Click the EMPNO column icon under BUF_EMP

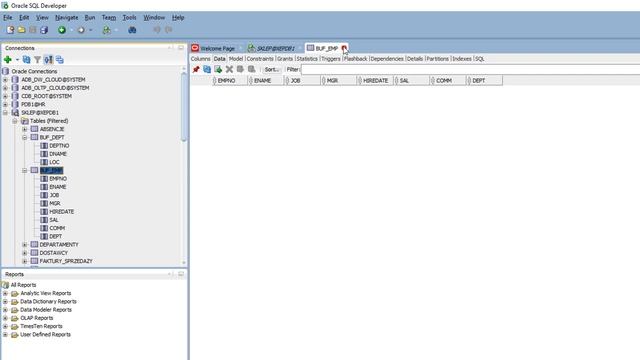44,178
